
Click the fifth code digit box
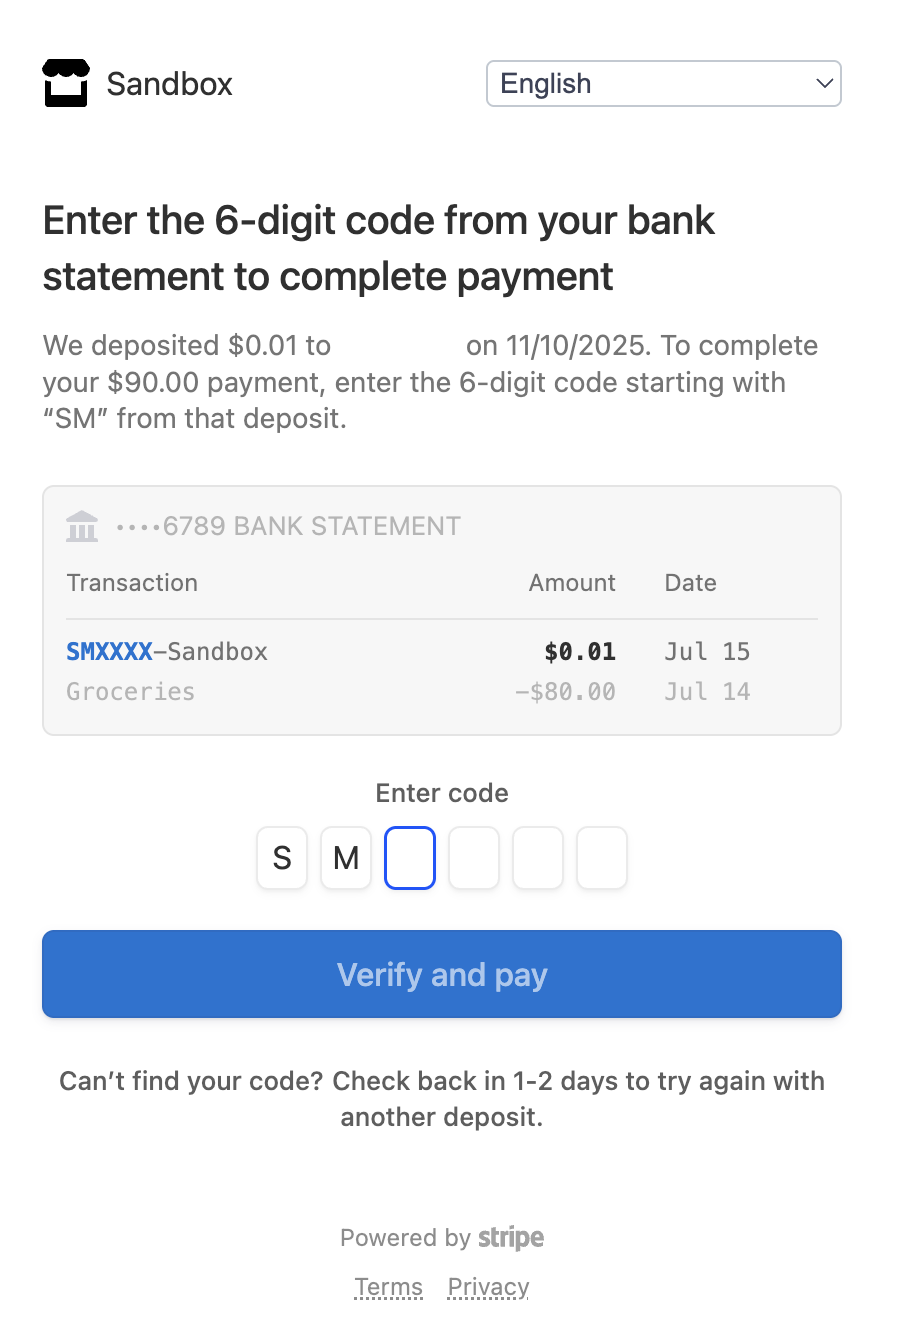point(538,858)
